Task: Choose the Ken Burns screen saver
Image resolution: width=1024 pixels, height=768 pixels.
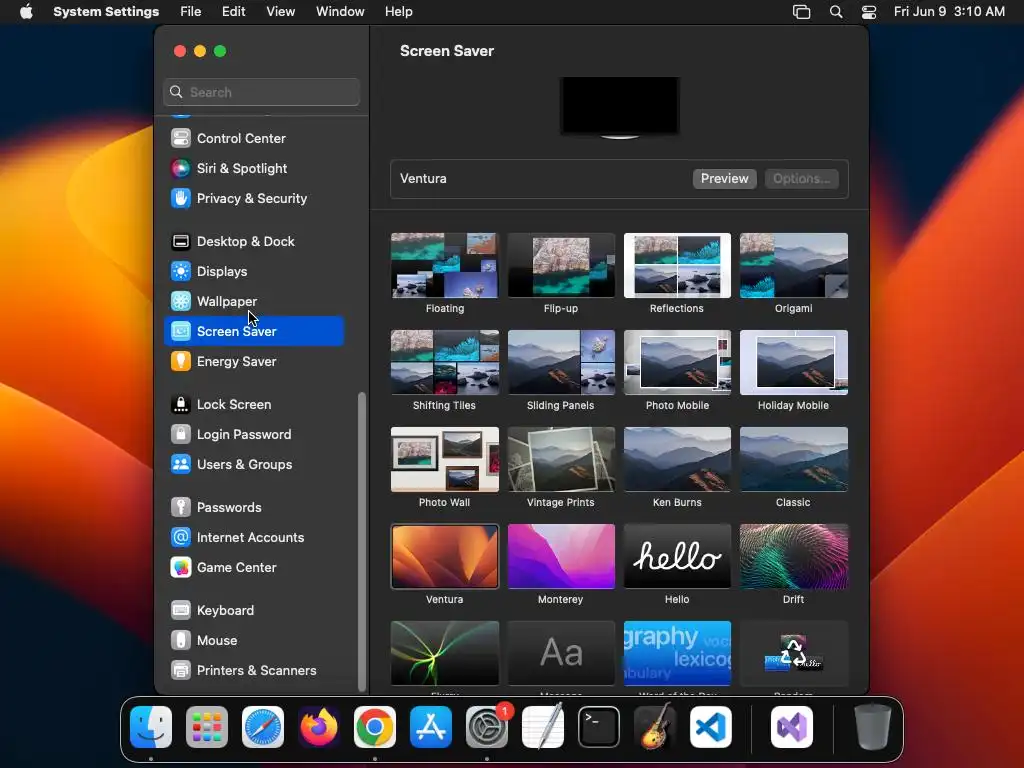Action: pyautogui.click(x=677, y=459)
